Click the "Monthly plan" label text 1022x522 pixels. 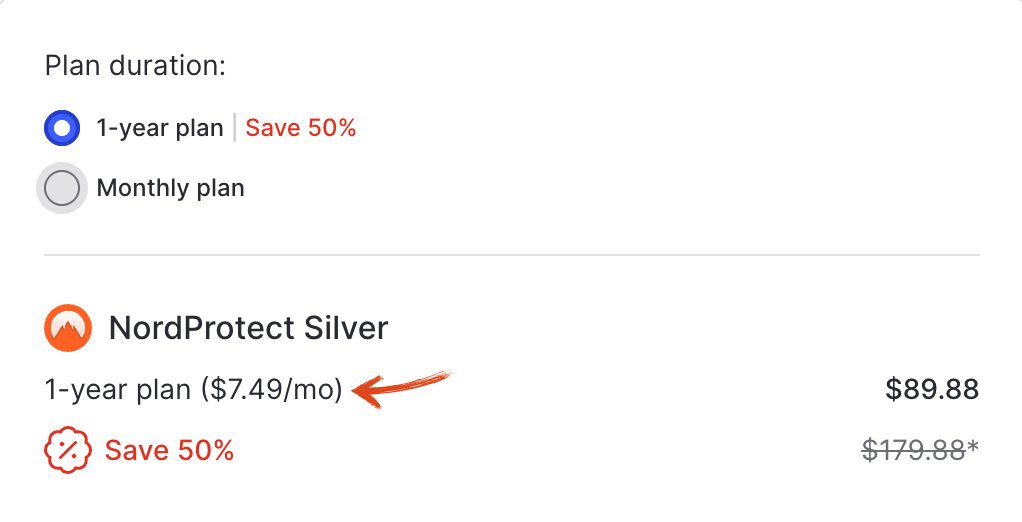[171, 188]
